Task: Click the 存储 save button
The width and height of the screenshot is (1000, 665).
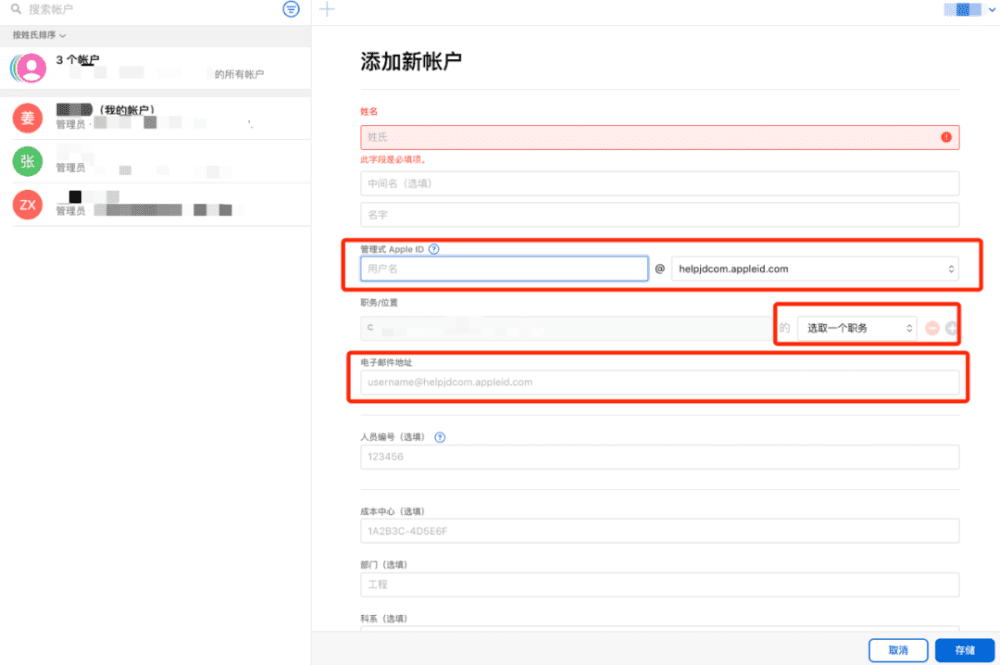Action: click(x=964, y=650)
